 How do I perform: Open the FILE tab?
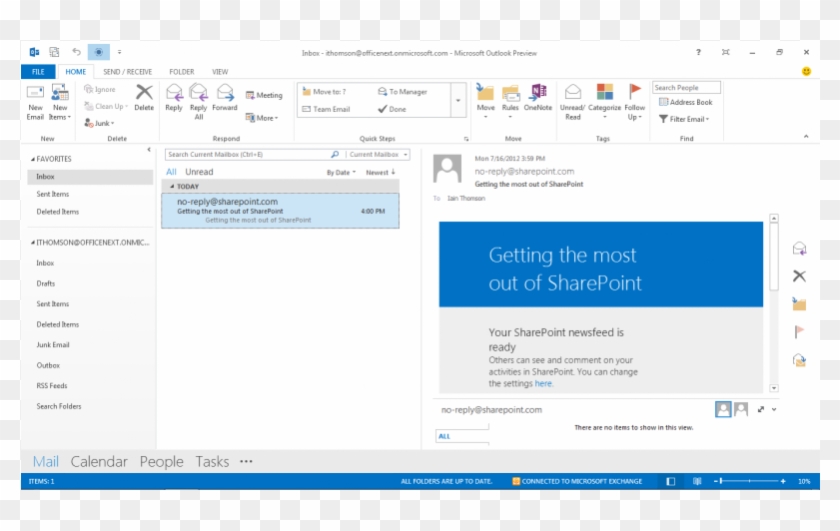[x=38, y=71]
